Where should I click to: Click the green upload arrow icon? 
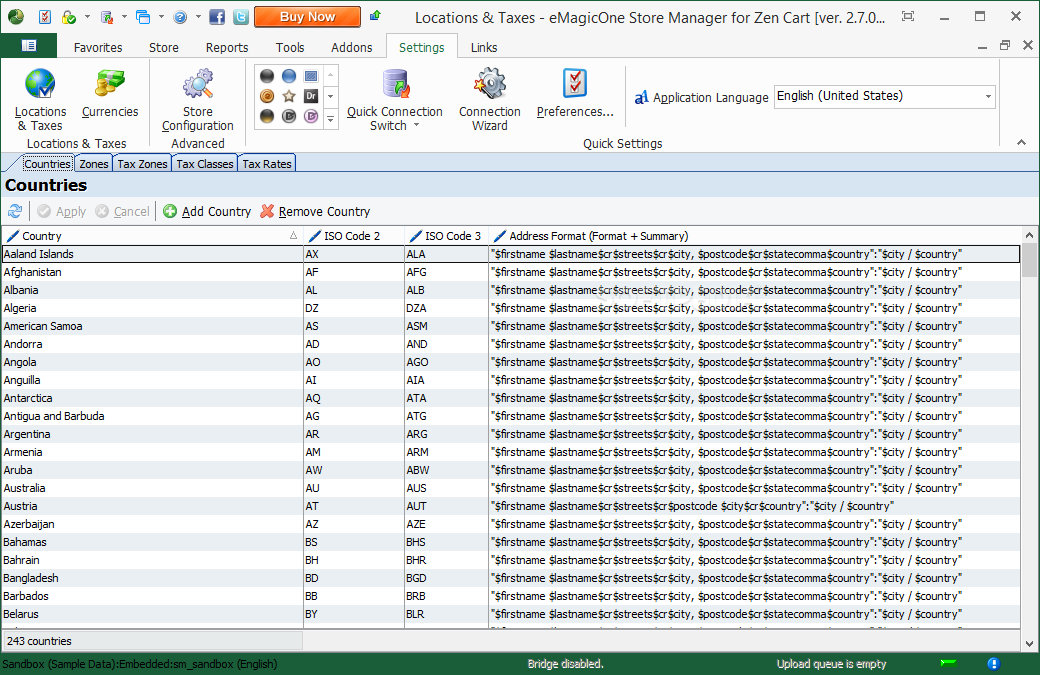375,15
